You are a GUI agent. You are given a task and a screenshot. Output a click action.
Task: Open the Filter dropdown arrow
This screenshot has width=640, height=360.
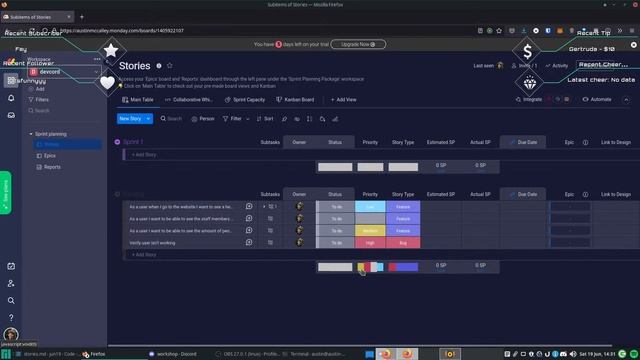(x=247, y=119)
